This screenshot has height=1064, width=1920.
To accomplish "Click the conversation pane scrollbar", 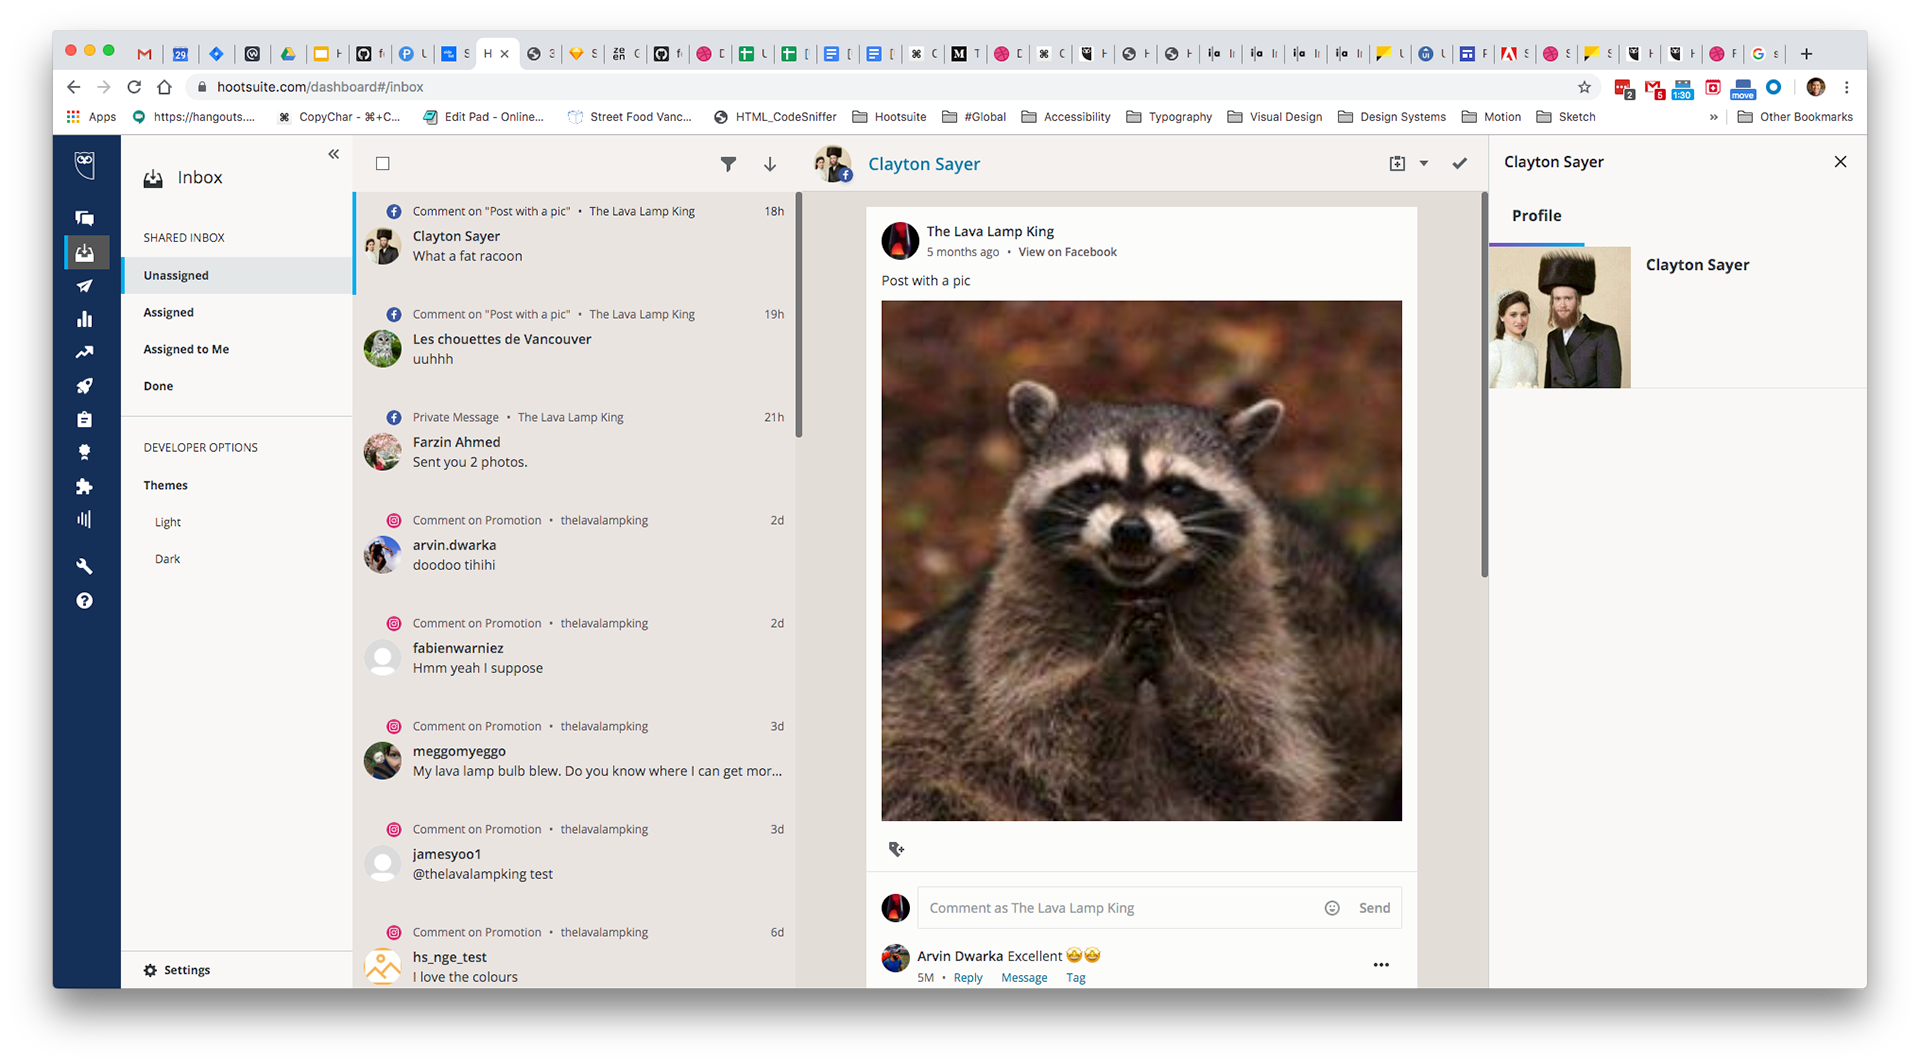I will (1484, 385).
